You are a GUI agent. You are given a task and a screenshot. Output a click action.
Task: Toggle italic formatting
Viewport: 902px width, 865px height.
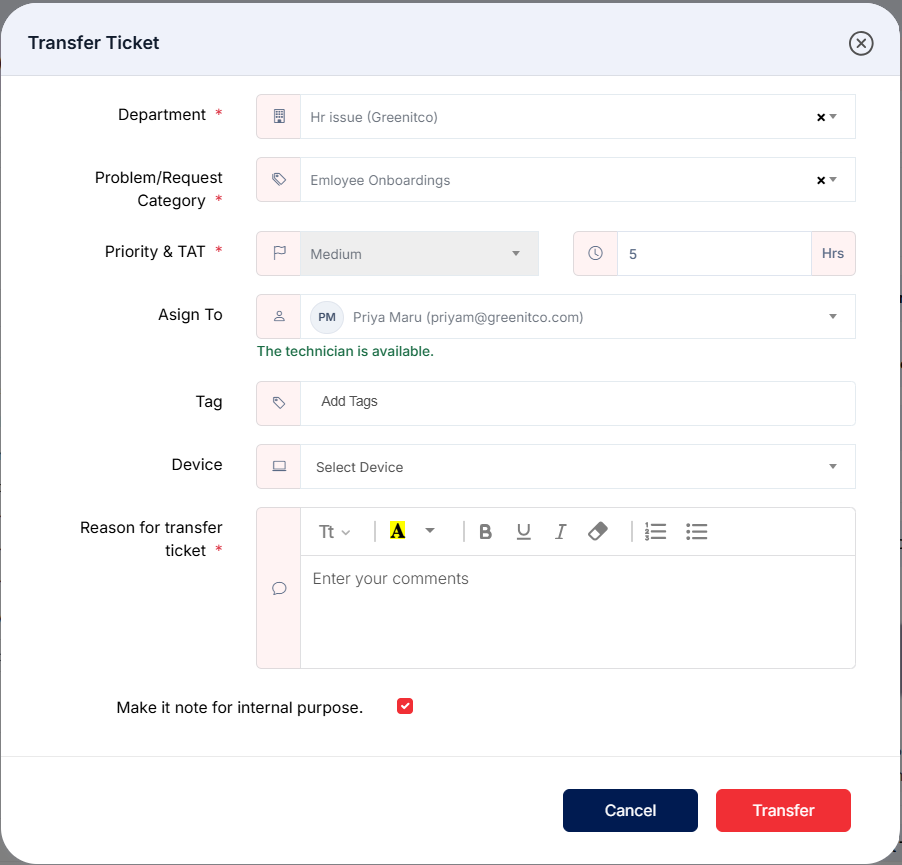[560, 531]
